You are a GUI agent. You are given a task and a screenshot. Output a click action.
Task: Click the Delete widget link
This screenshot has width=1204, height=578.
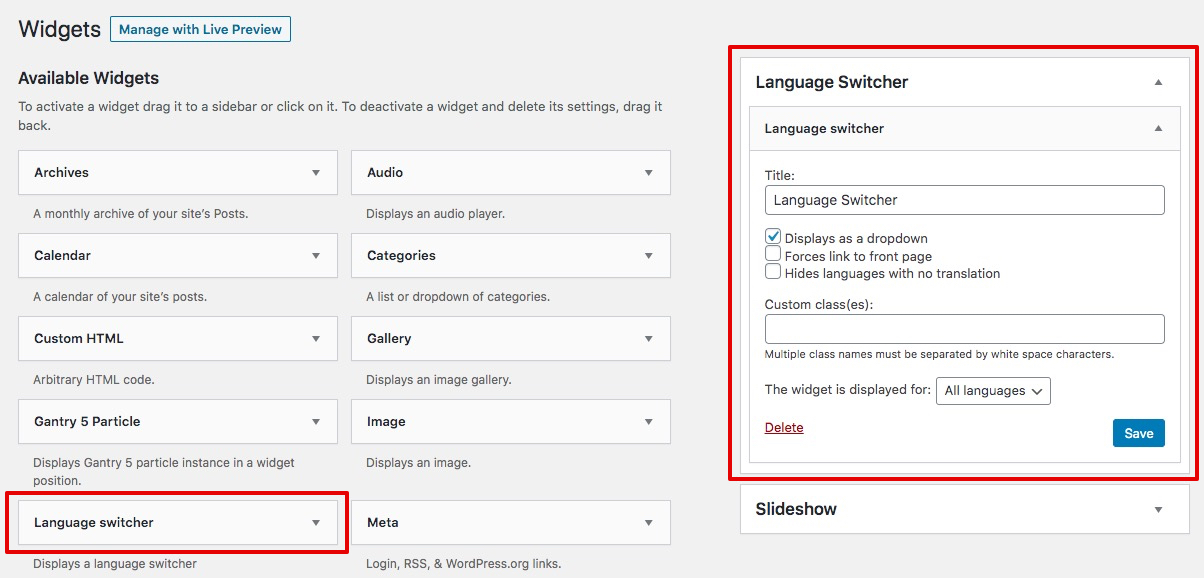[x=784, y=428]
